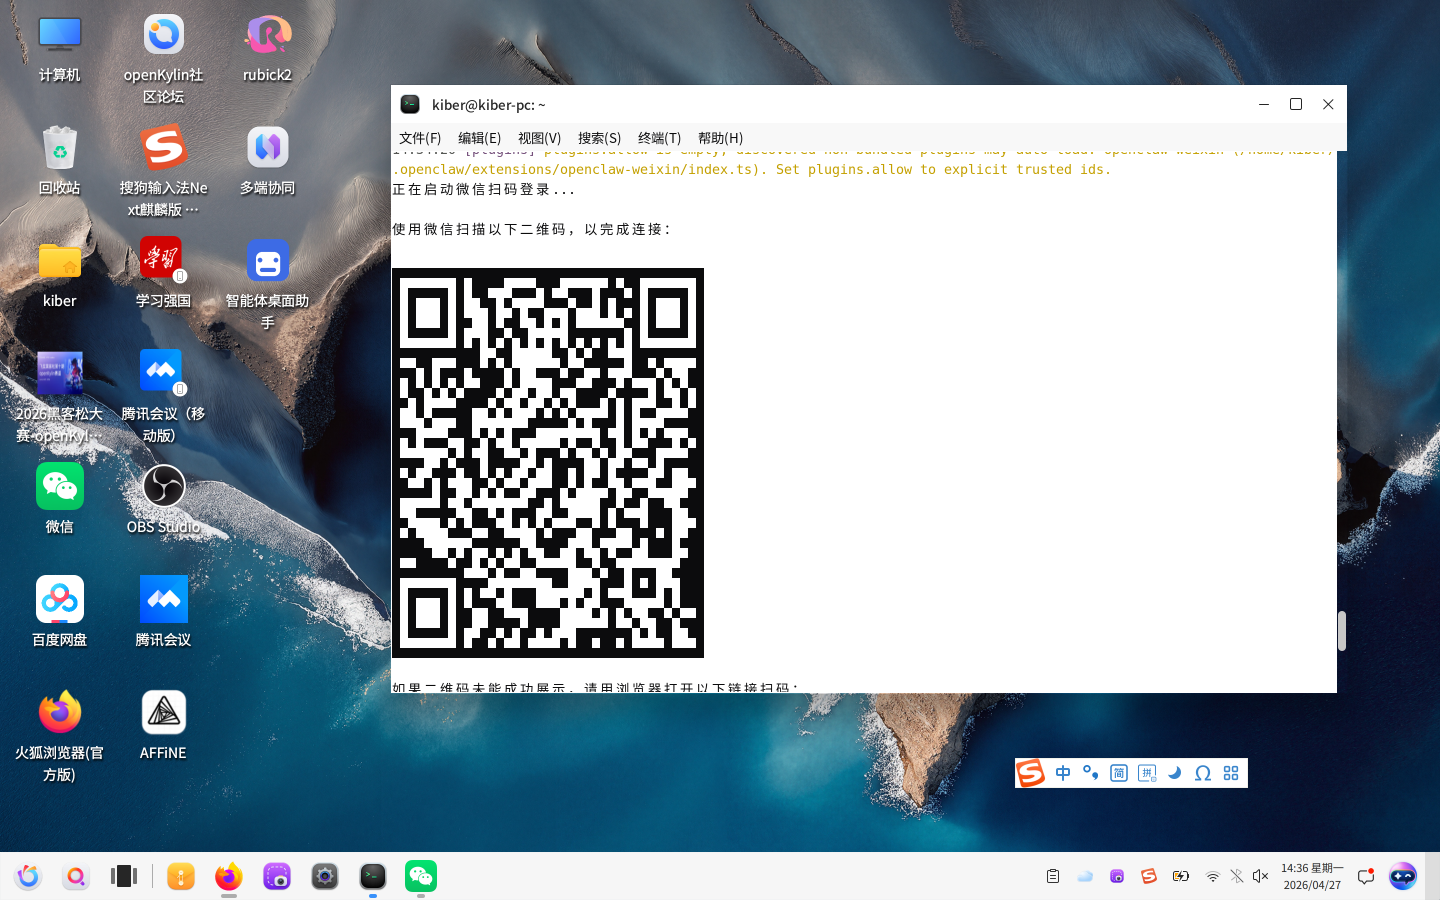Open the settings gear in the taskbar
1440x900 pixels.
(x=325, y=876)
